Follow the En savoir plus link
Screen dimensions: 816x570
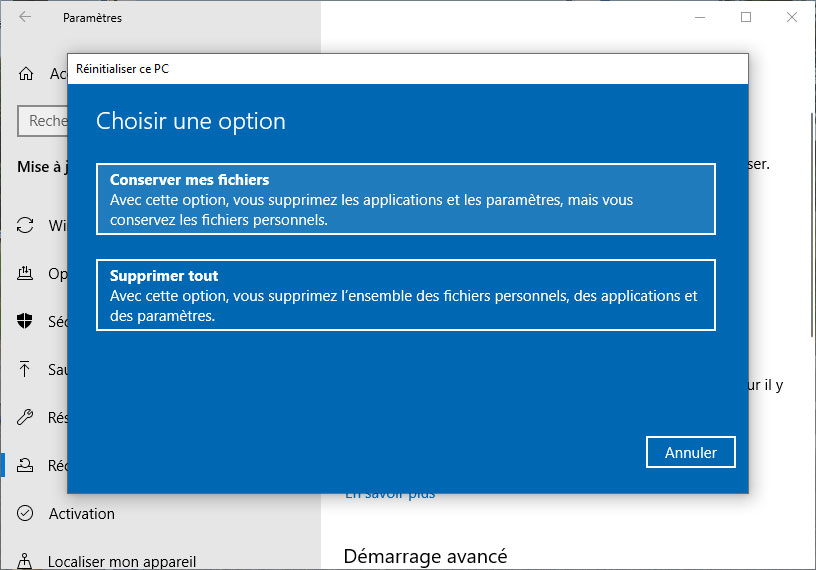(x=390, y=495)
